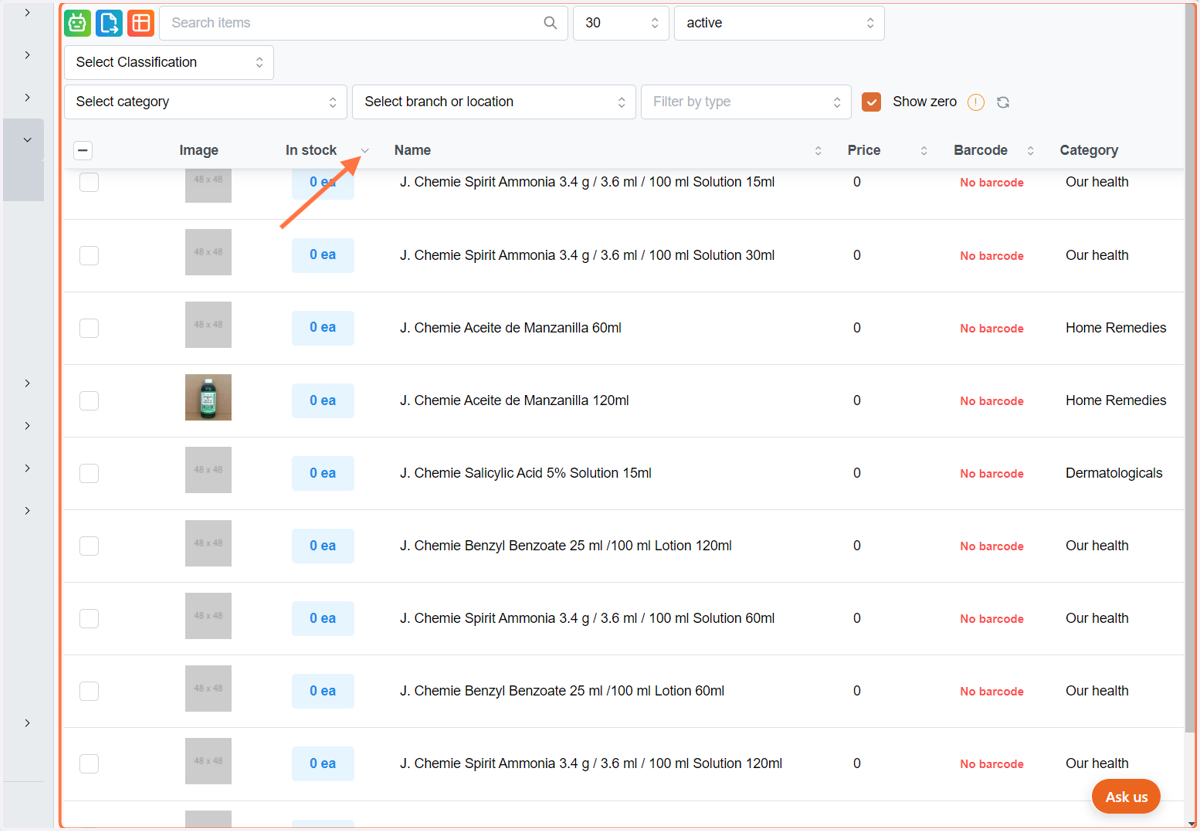The image size is (1200, 831).
Task: Open J. Chemie Aceite de Manzanilla 60ml item
Action: point(511,328)
